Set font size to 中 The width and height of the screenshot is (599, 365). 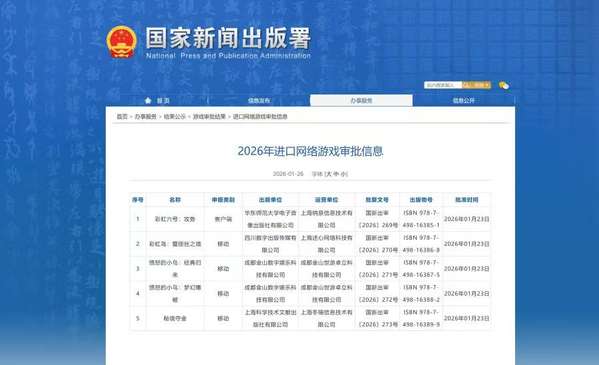(336, 174)
